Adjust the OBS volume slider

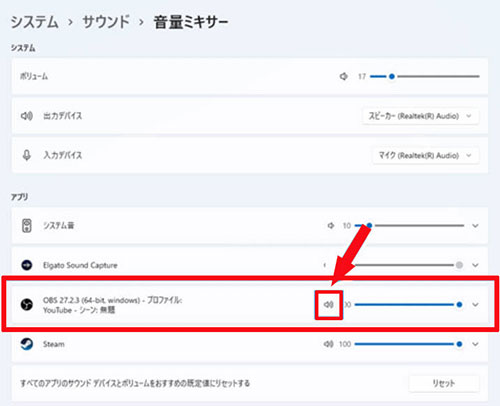(409, 305)
